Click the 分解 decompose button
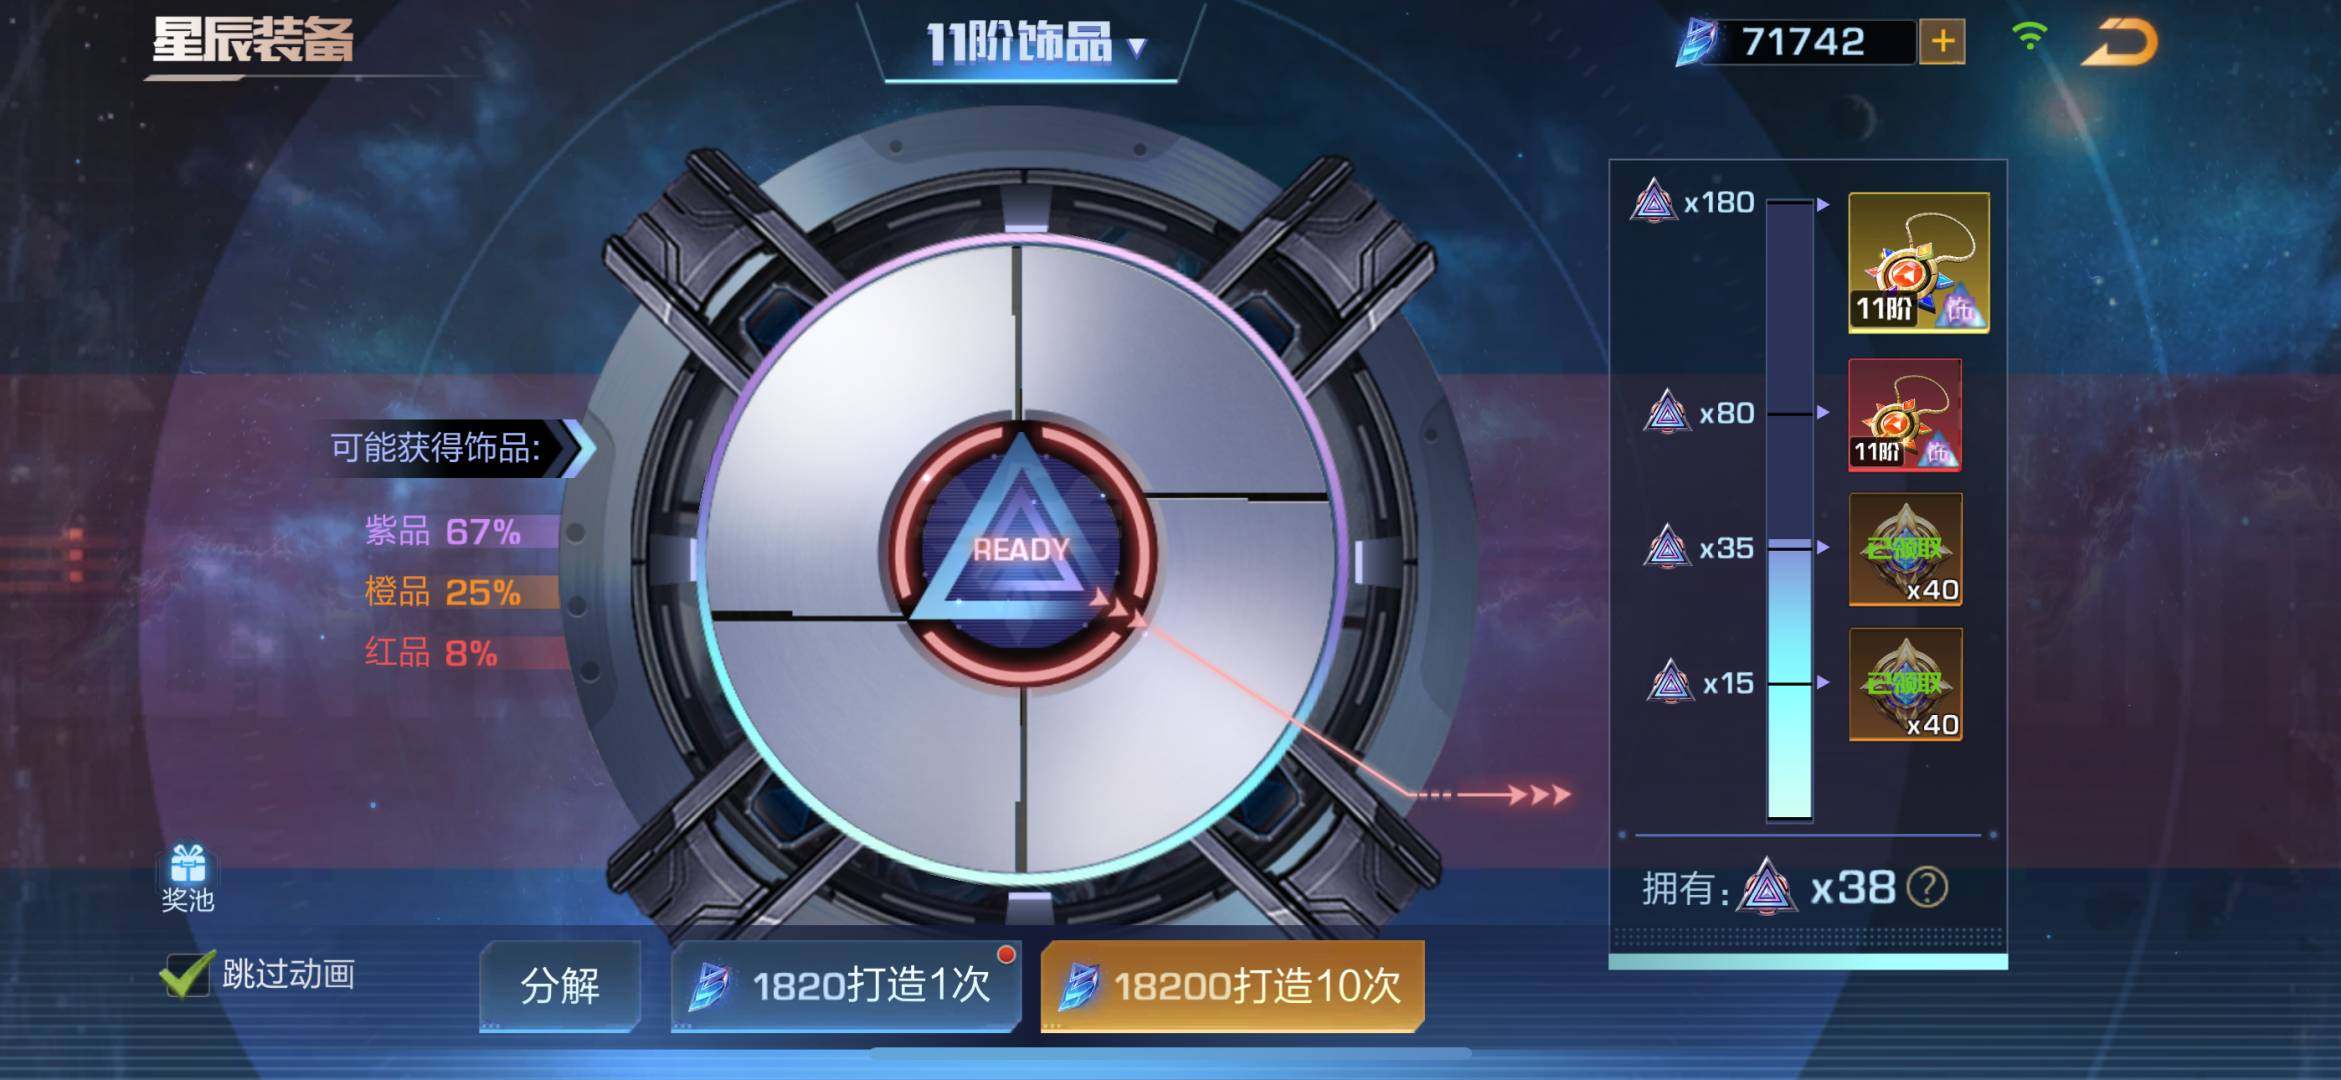 pos(560,986)
